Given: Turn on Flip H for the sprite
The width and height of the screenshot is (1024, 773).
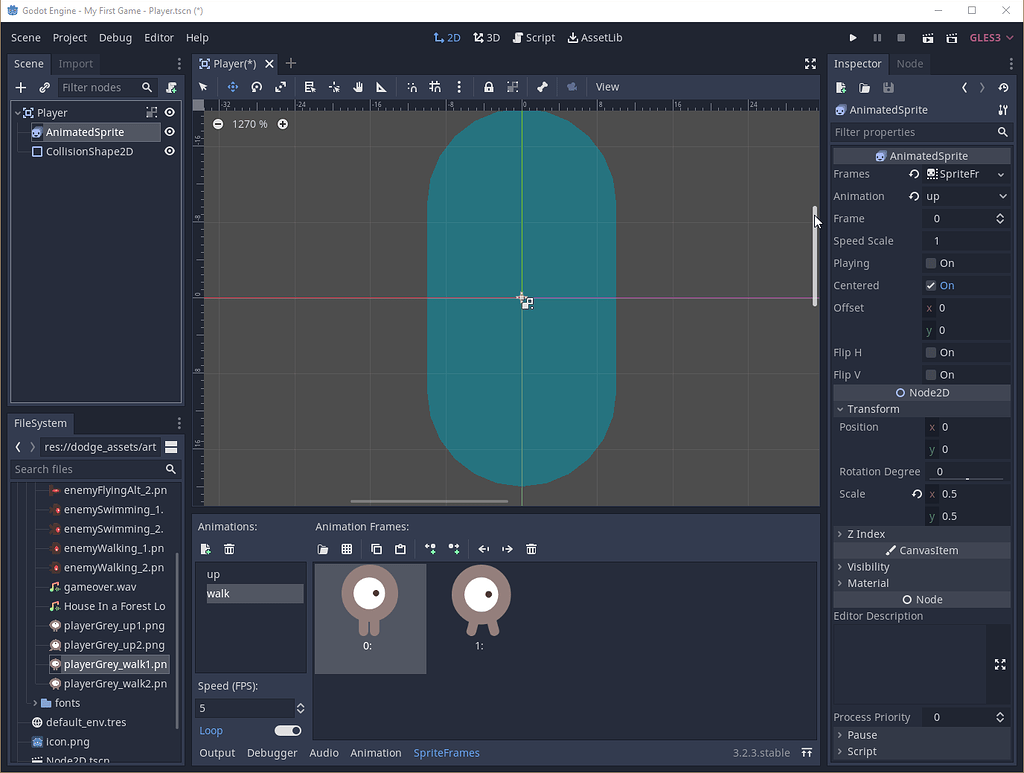Looking at the screenshot, I should tap(932, 352).
